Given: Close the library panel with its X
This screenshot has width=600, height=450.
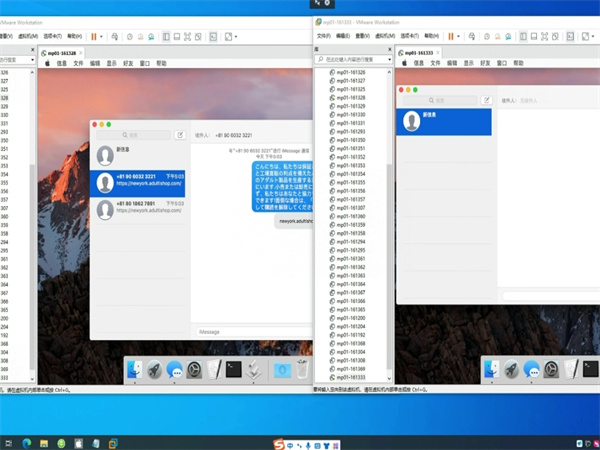Looking at the screenshot, I should click(390, 49).
